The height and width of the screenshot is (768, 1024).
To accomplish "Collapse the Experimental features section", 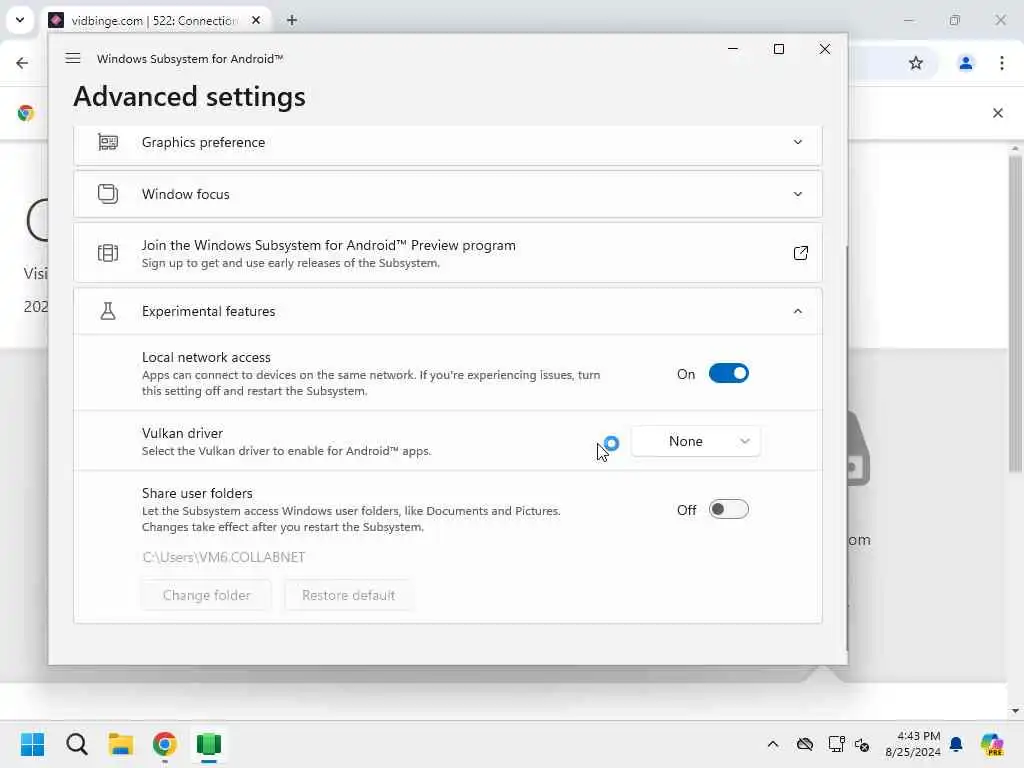I will 797,311.
